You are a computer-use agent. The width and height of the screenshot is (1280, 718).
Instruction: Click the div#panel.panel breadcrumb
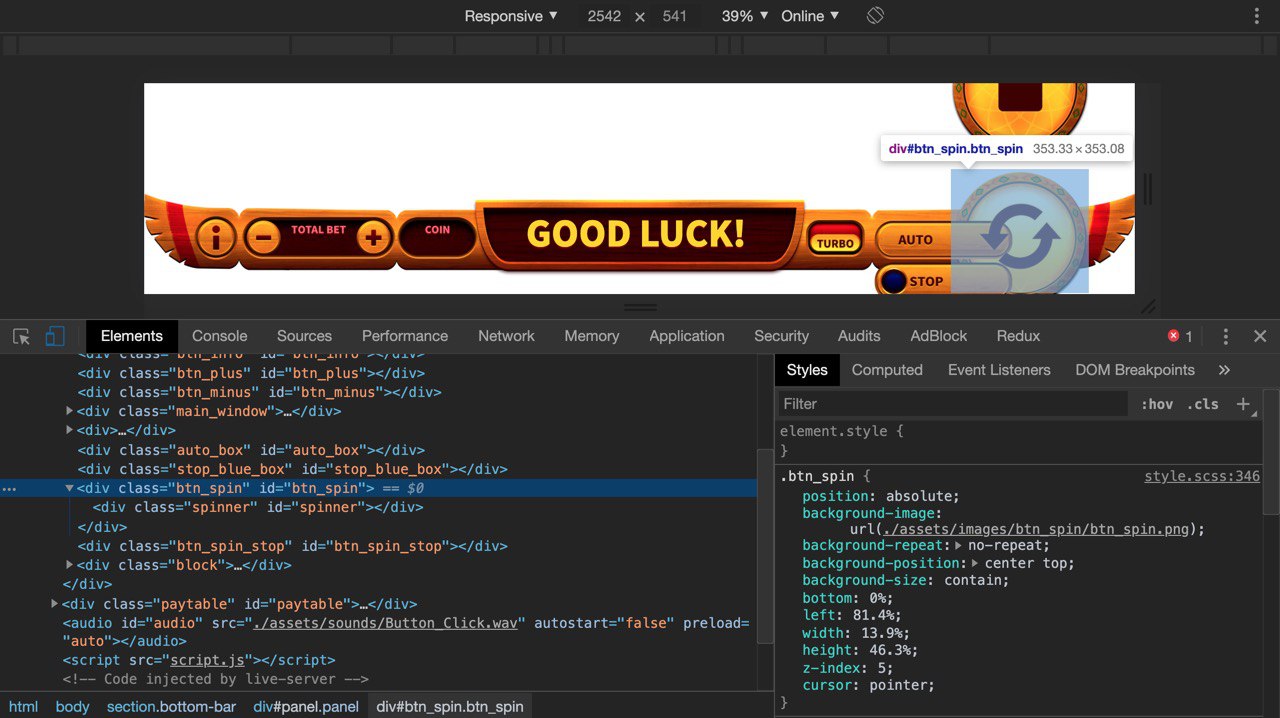coord(306,706)
